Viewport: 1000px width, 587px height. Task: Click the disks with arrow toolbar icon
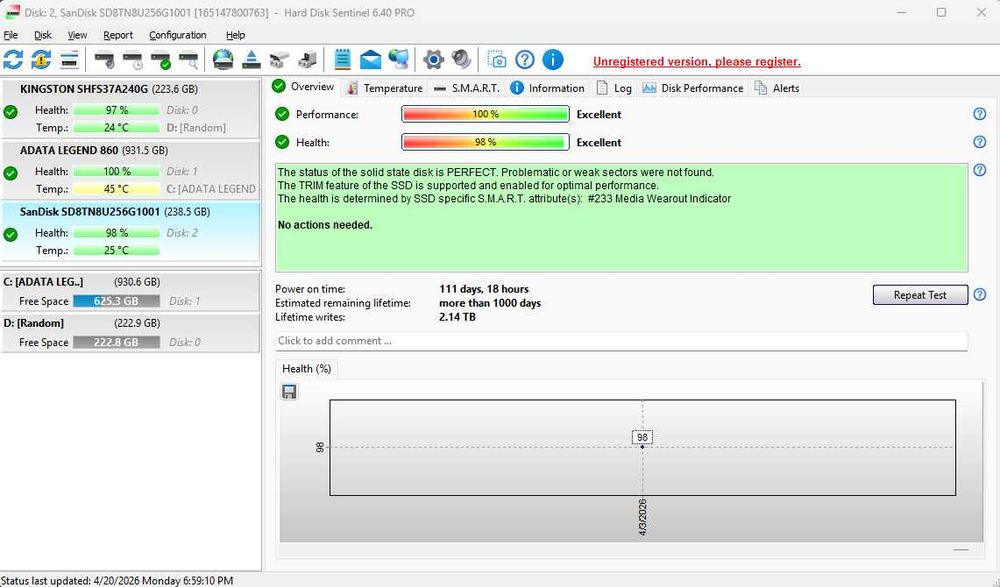[307, 60]
